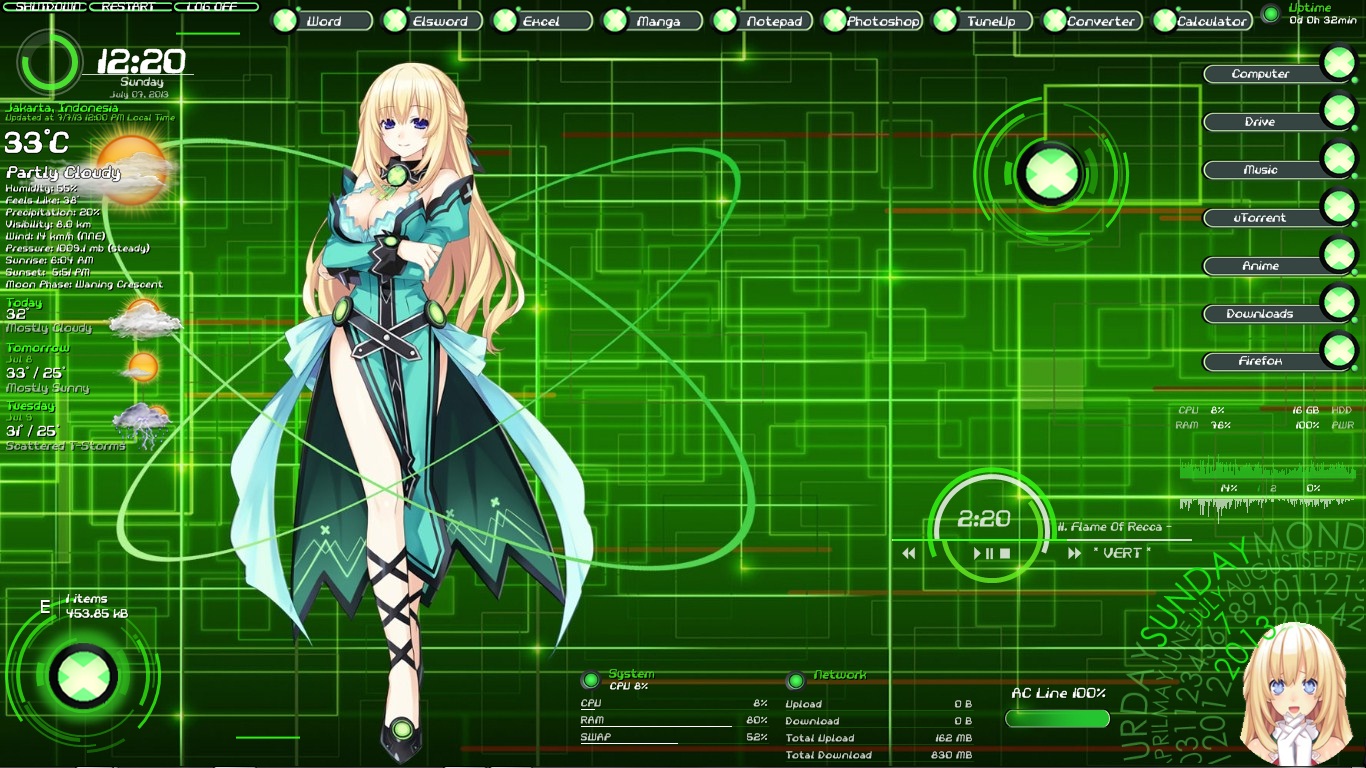
Task: Click the 2:20 track time display
Action: [x=984, y=518]
